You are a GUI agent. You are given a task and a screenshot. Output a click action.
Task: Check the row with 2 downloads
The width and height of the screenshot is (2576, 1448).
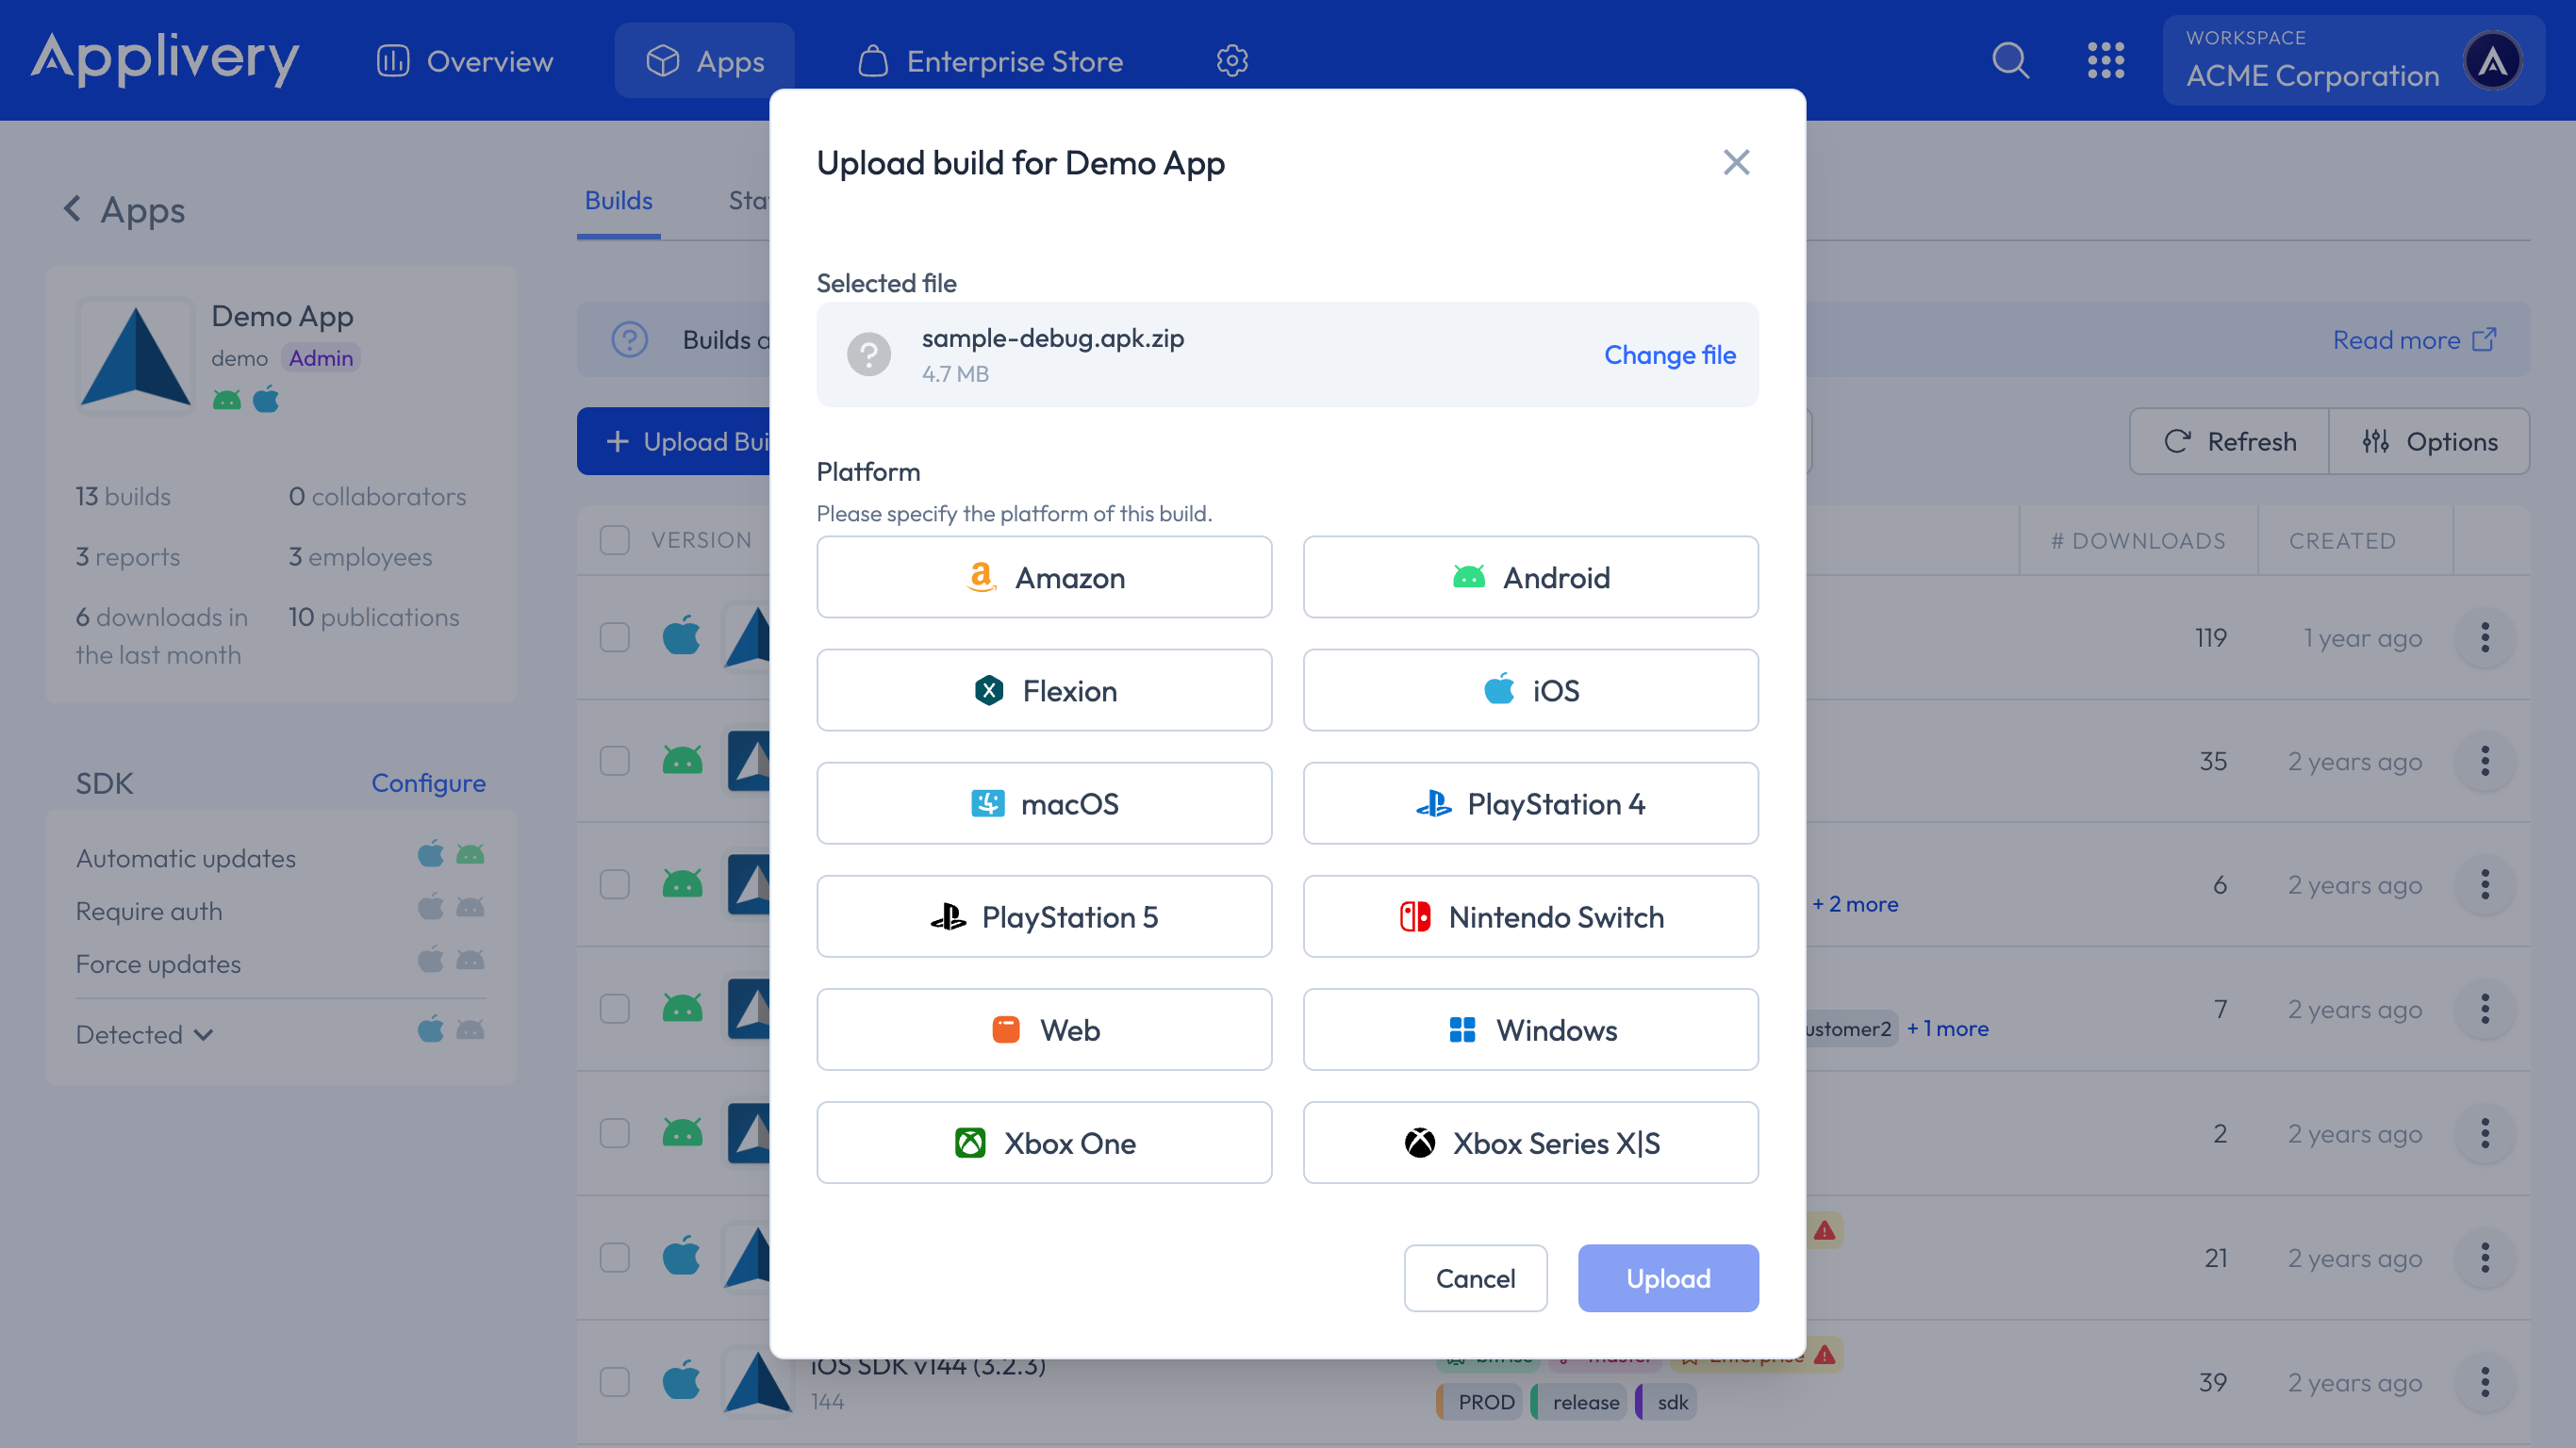614,1133
